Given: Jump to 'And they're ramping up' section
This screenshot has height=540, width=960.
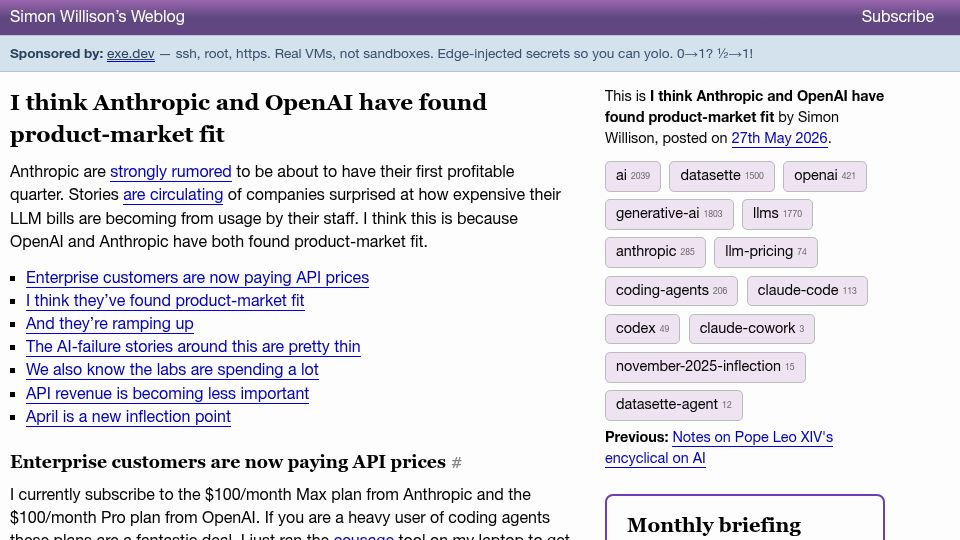Looking at the screenshot, I should pos(110,324).
